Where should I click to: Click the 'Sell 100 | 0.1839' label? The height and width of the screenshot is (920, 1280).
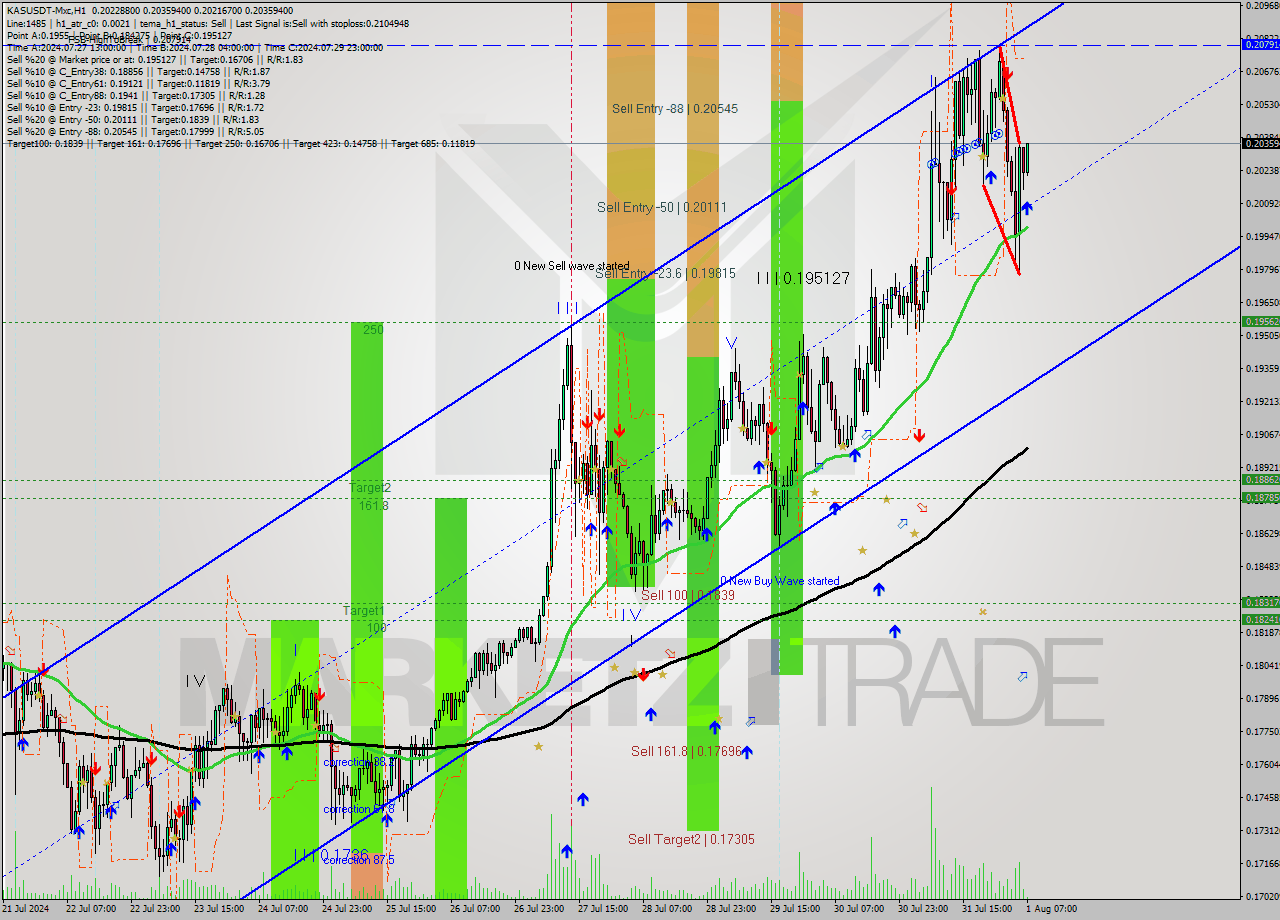[x=688, y=595]
